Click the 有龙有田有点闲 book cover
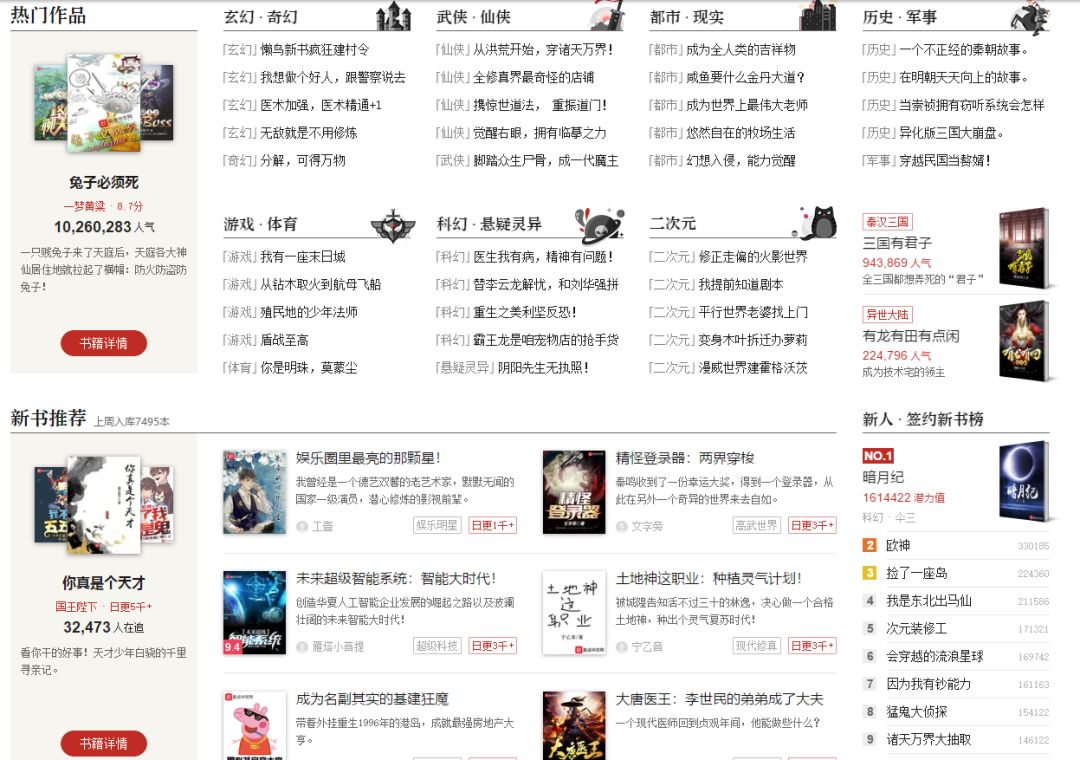This screenshot has height=760, width=1080. (x=1025, y=341)
